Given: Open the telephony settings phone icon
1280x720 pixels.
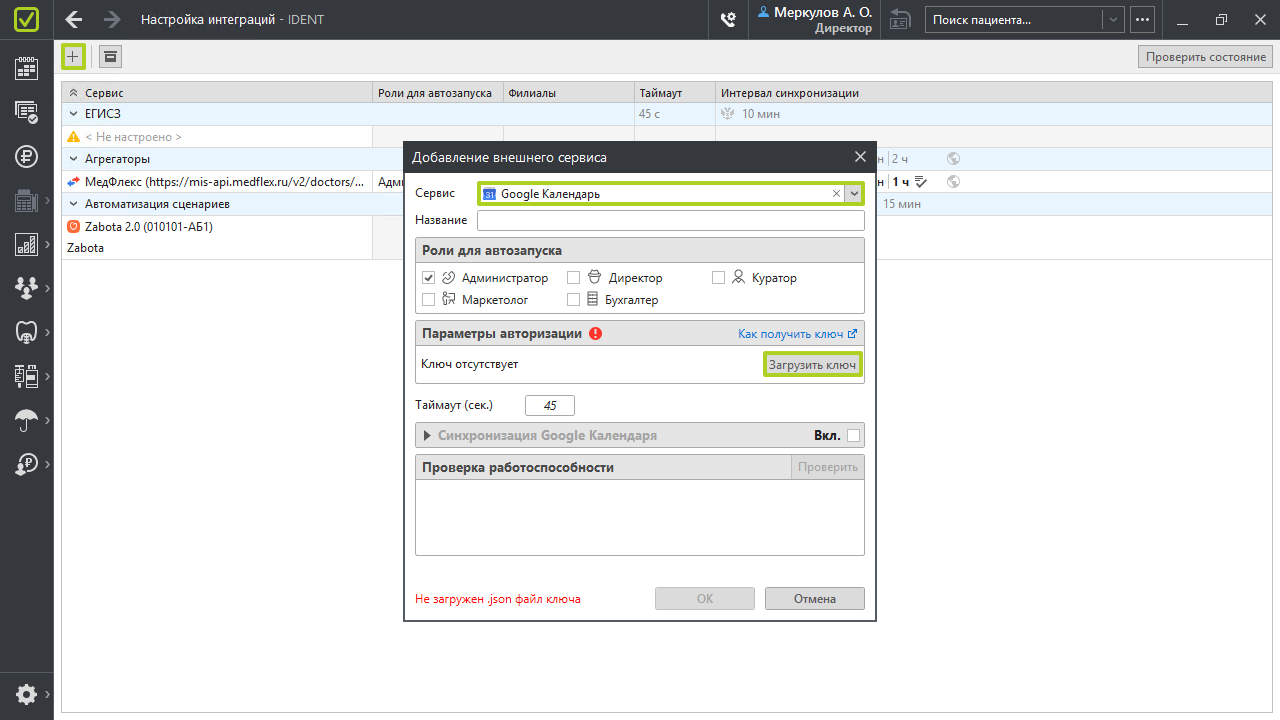Looking at the screenshot, I should click(x=729, y=19).
